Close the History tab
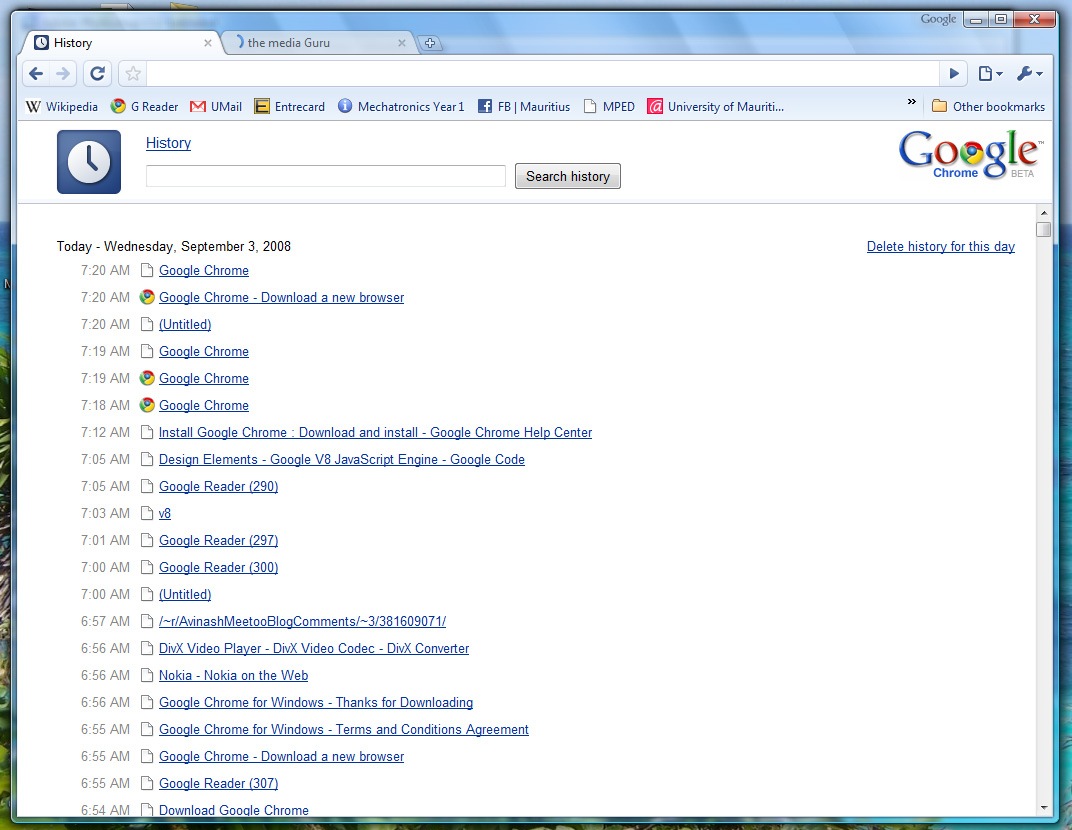Image resolution: width=1072 pixels, height=830 pixels. tap(207, 43)
